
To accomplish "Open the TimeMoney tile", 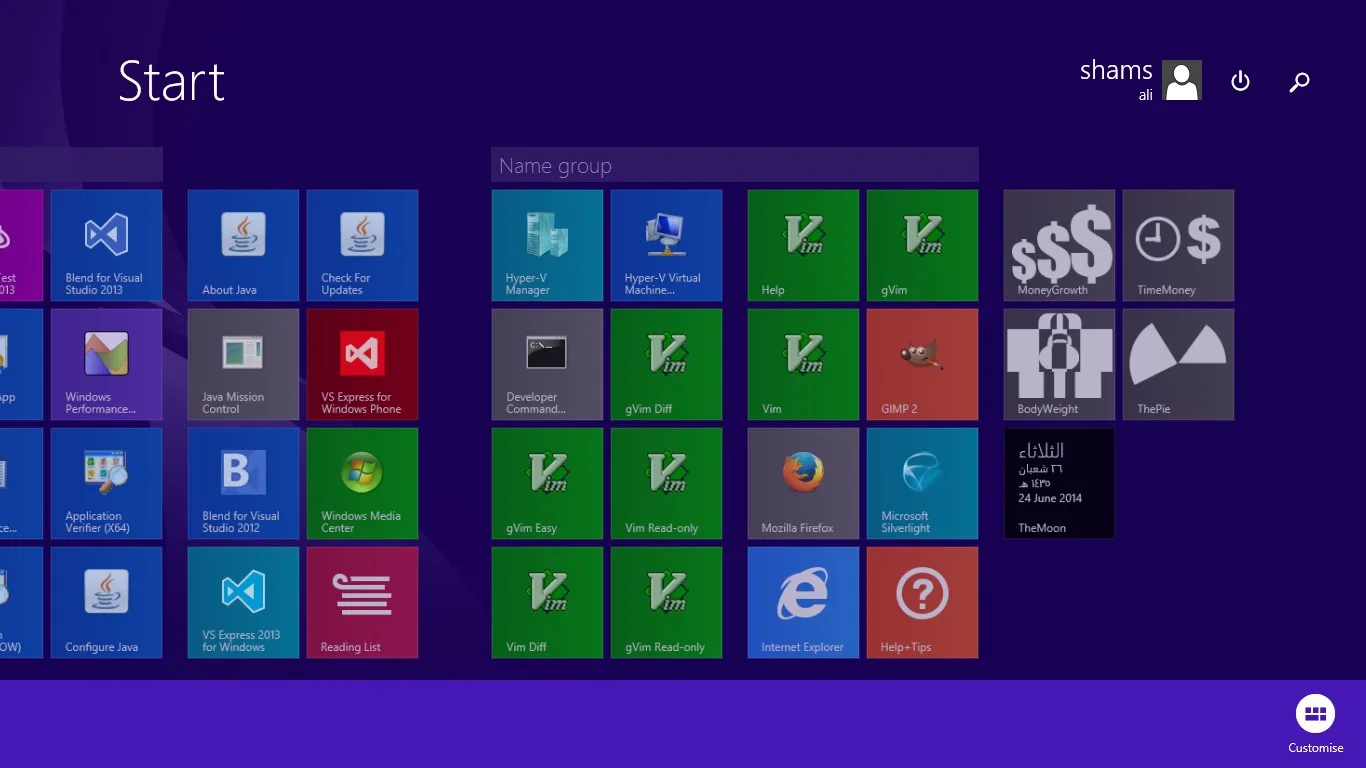I will tap(1178, 245).
